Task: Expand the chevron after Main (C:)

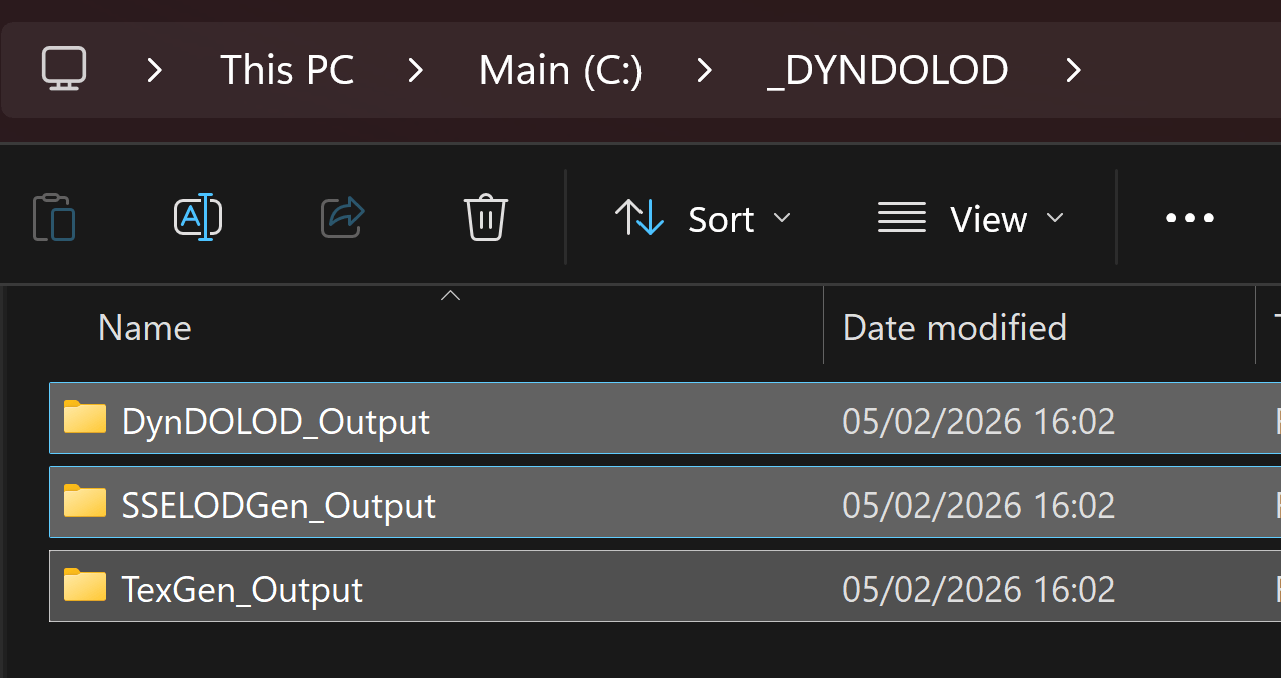Action: (x=705, y=70)
